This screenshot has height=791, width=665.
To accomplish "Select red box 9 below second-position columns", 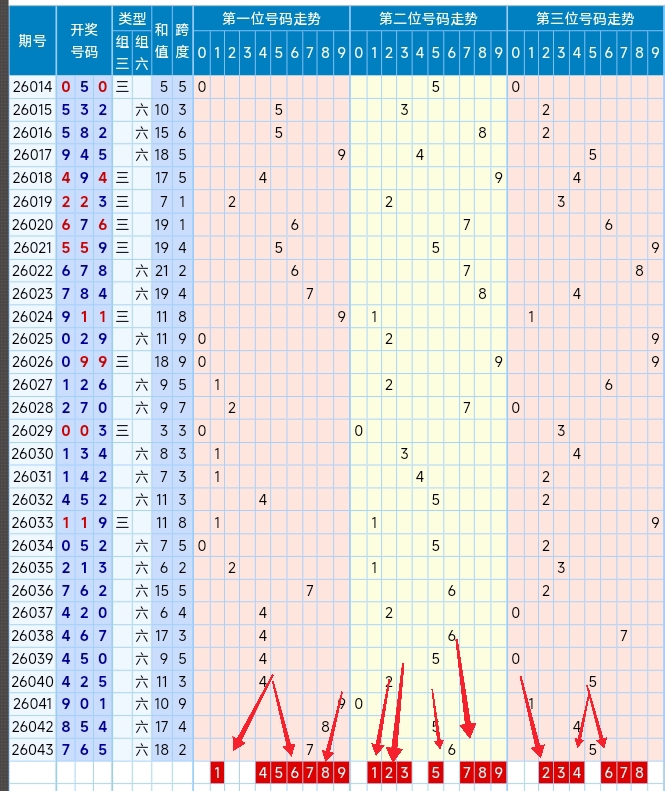I will [498, 772].
